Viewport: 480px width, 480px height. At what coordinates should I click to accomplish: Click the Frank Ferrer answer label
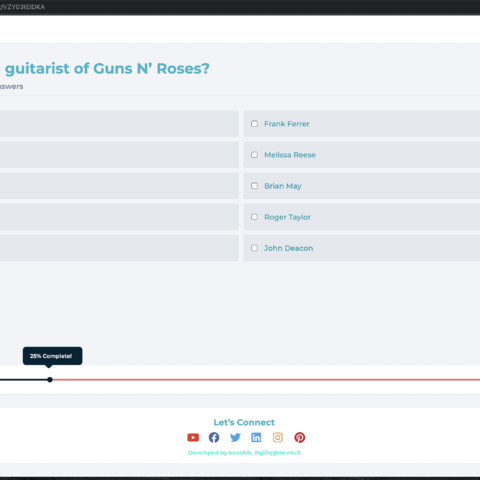pyautogui.click(x=287, y=124)
